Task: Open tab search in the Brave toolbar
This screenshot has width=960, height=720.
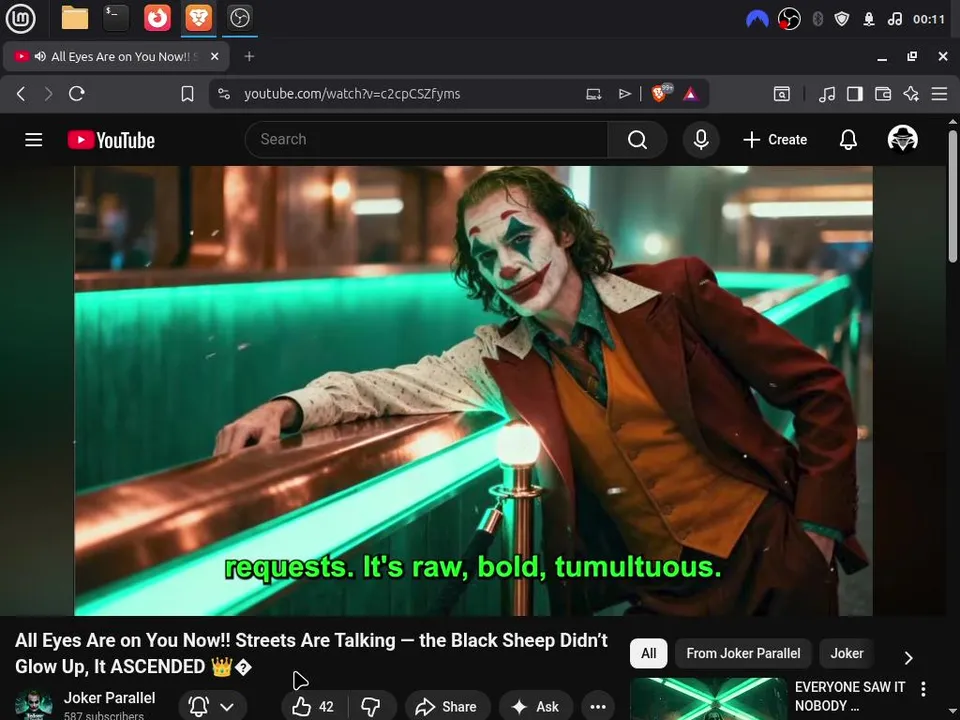Action: pos(782,94)
